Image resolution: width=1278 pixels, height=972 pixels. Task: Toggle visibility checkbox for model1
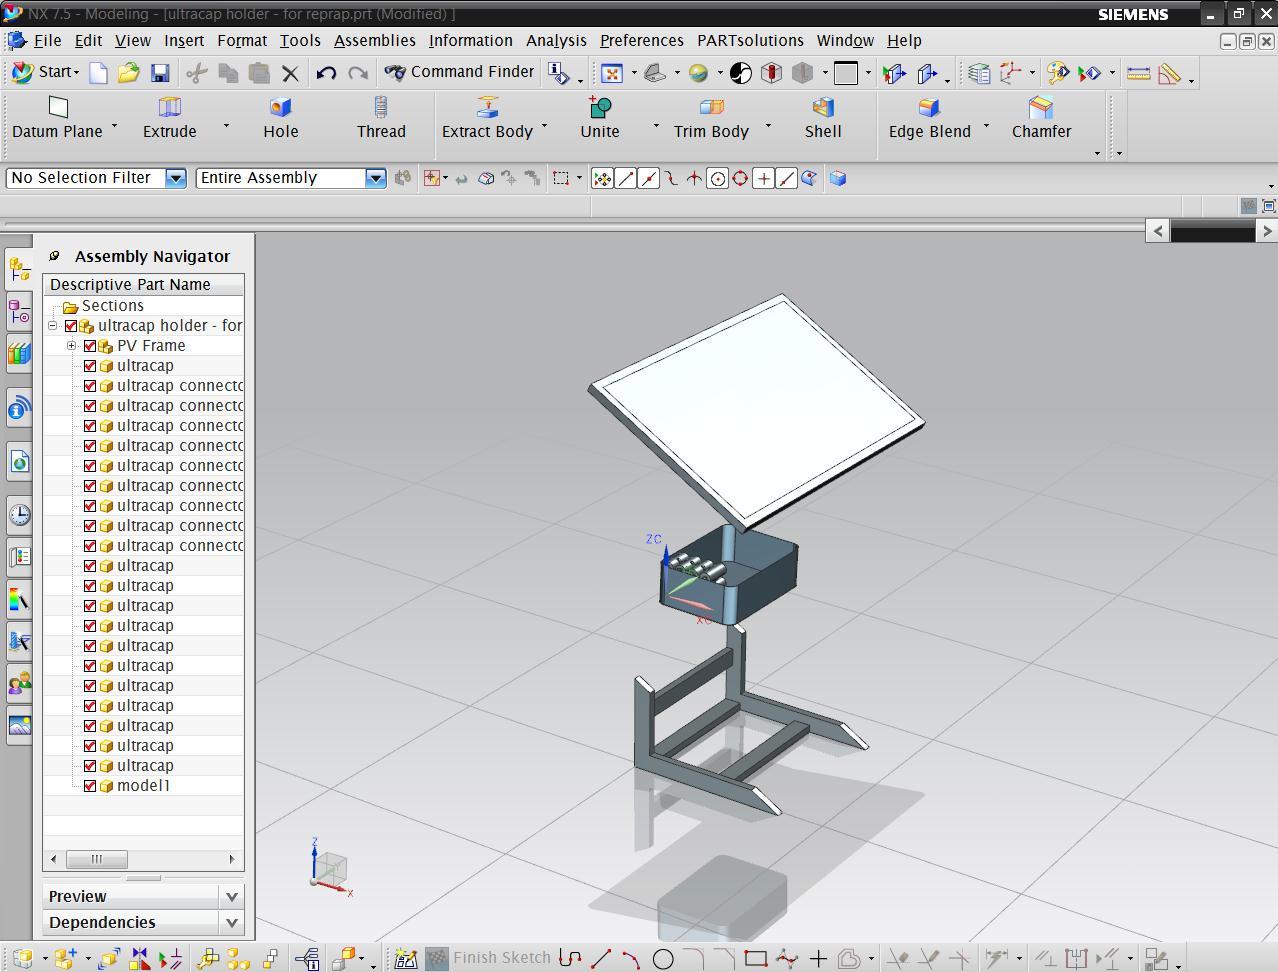(x=90, y=786)
